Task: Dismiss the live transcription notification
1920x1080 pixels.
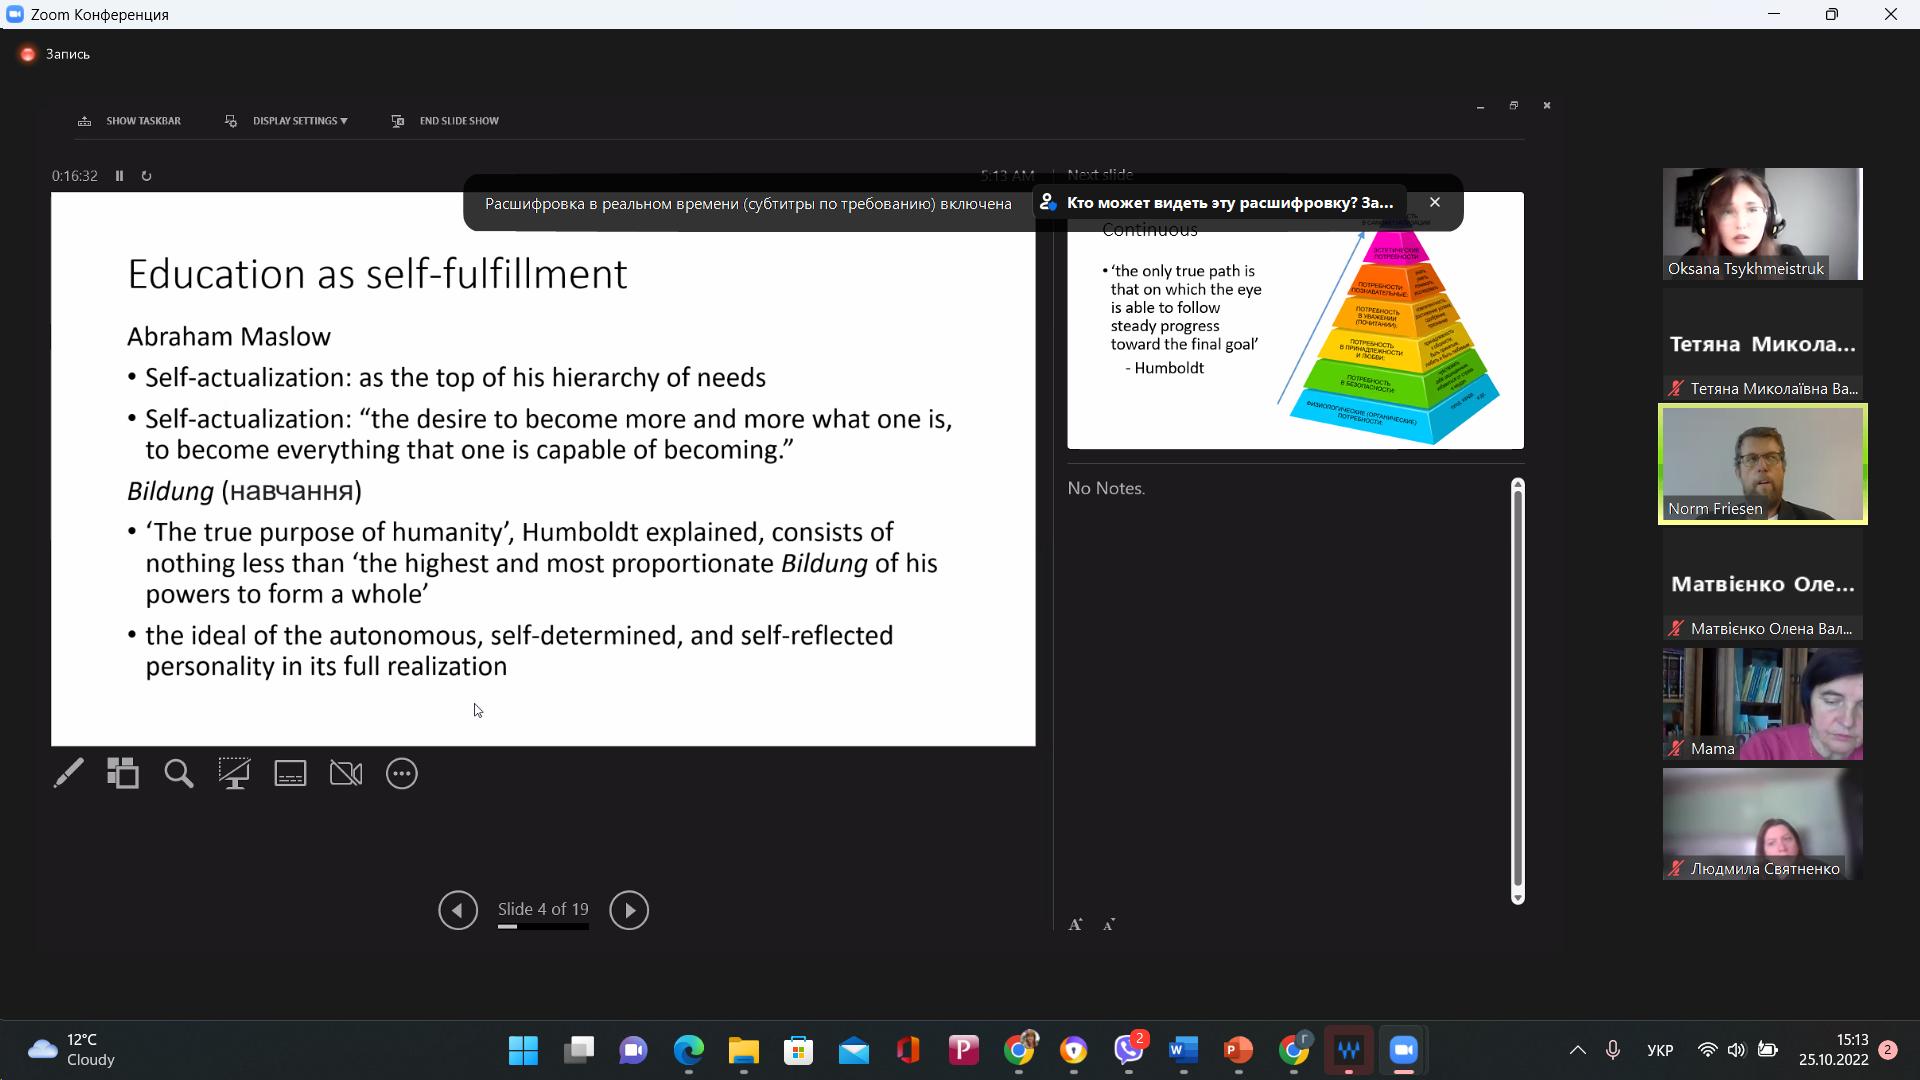Action: pos(1435,202)
